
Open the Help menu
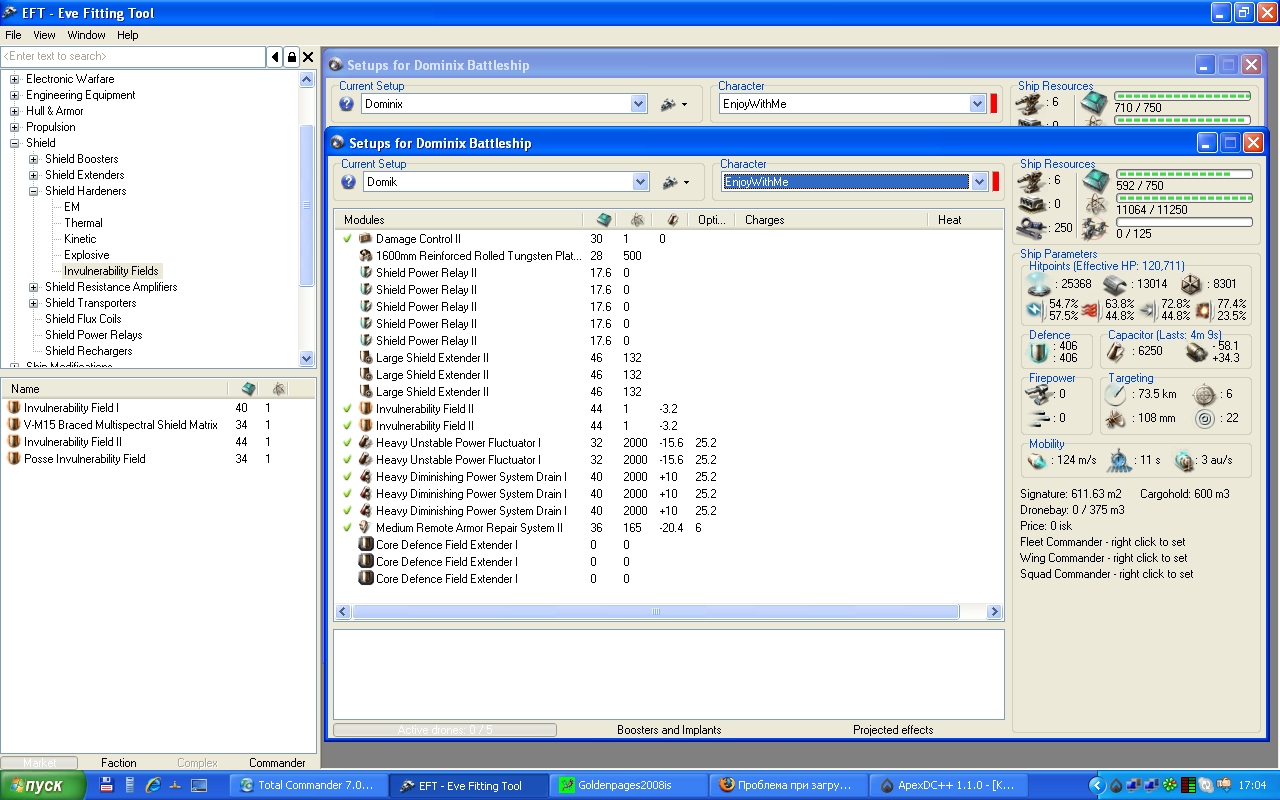[128, 35]
